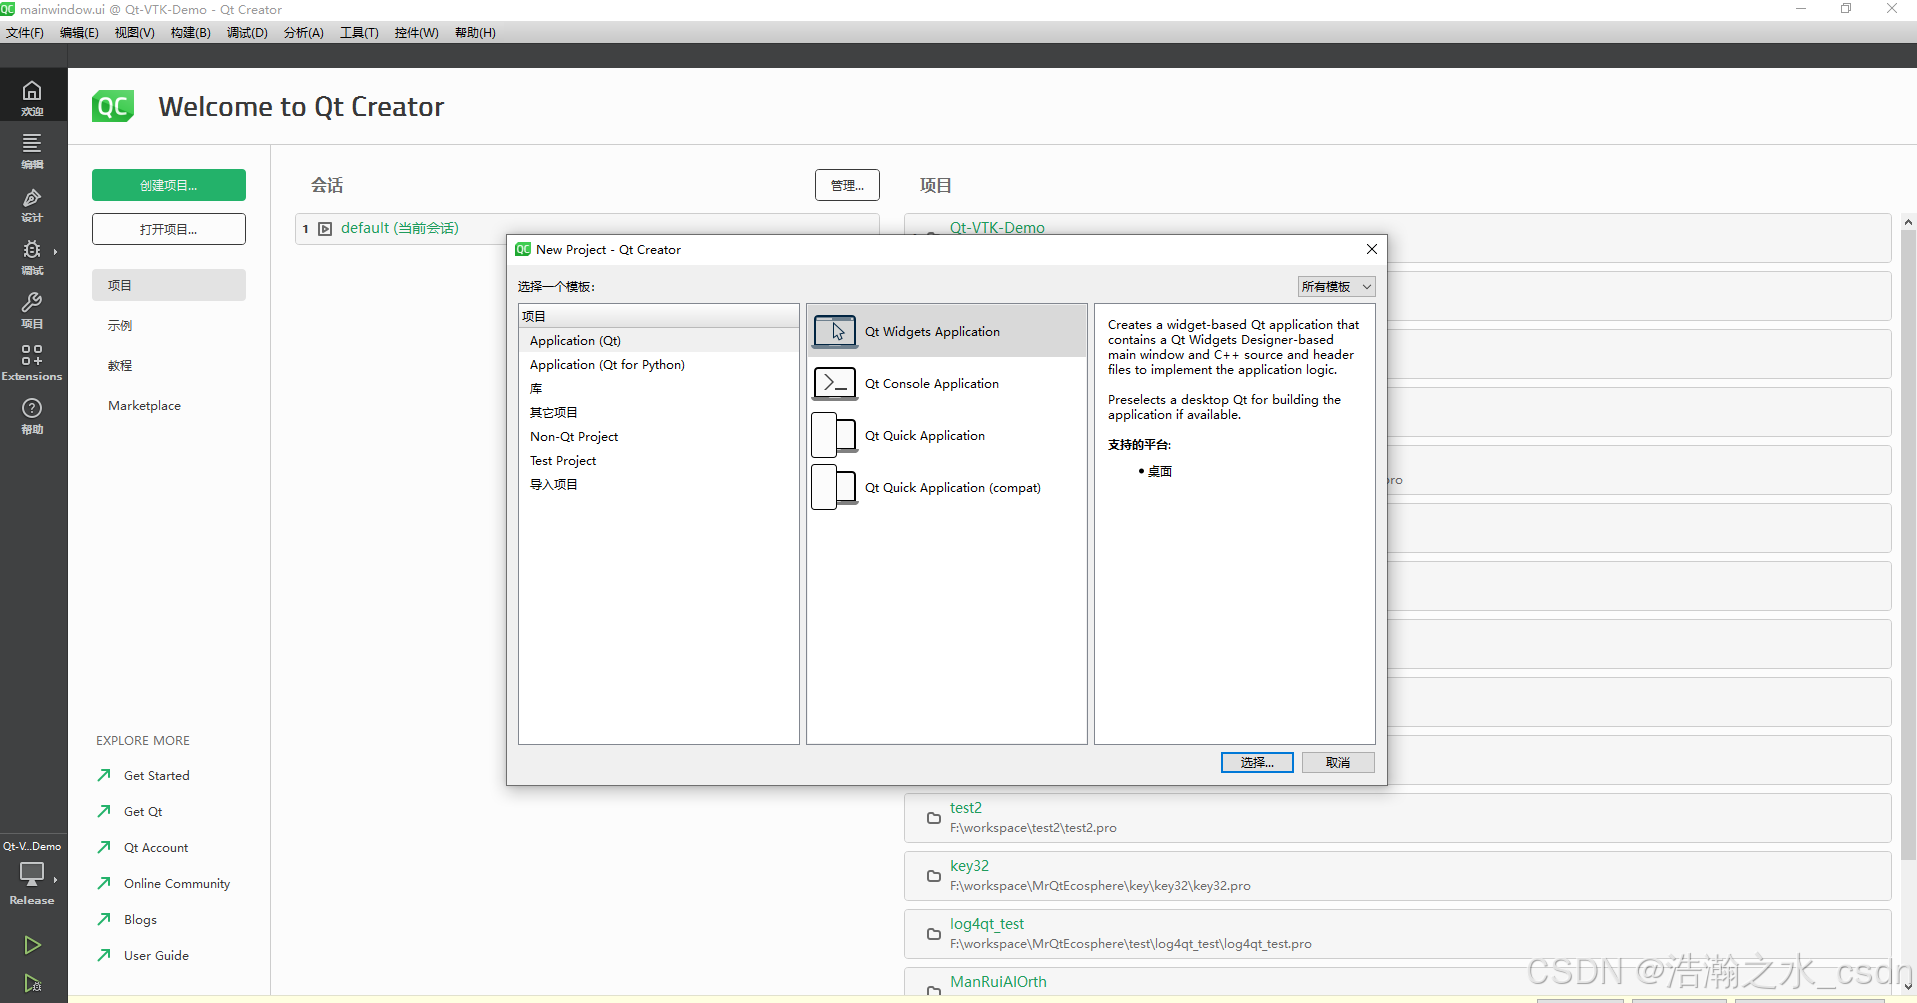Select 其它项目 category
The height and width of the screenshot is (1003, 1917).
tap(658, 412)
